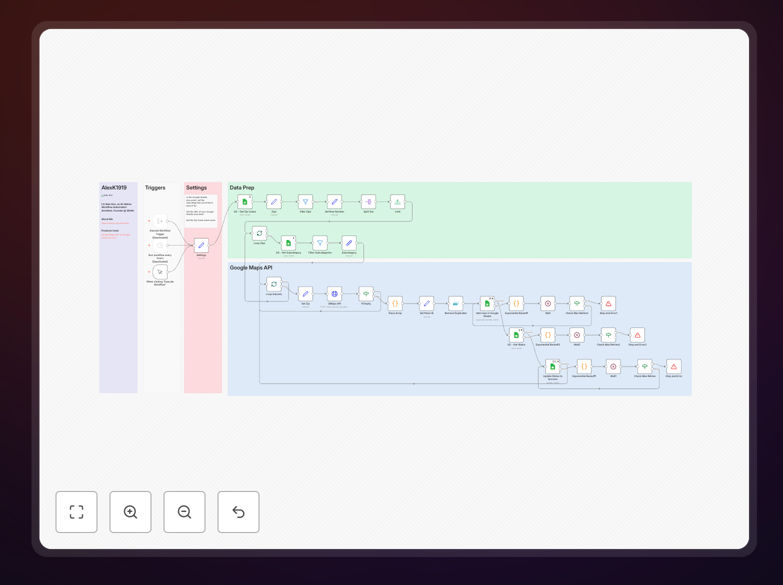Open the sheets node starting the middle retry chain

point(516,335)
